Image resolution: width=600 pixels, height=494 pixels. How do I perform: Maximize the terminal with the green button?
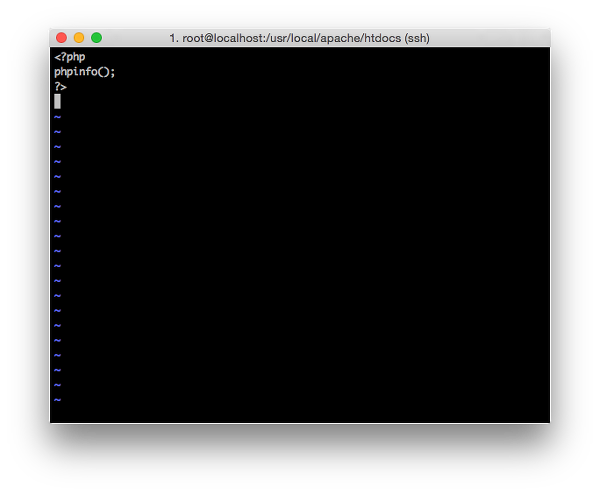point(96,38)
